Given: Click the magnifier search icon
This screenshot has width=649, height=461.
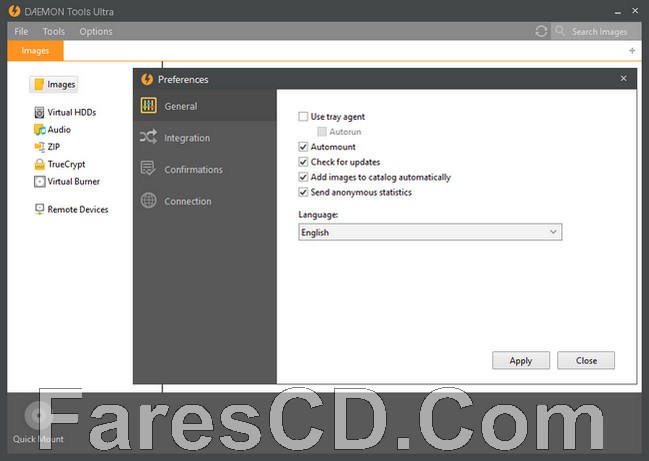Looking at the screenshot, I should tap(560, 31).
